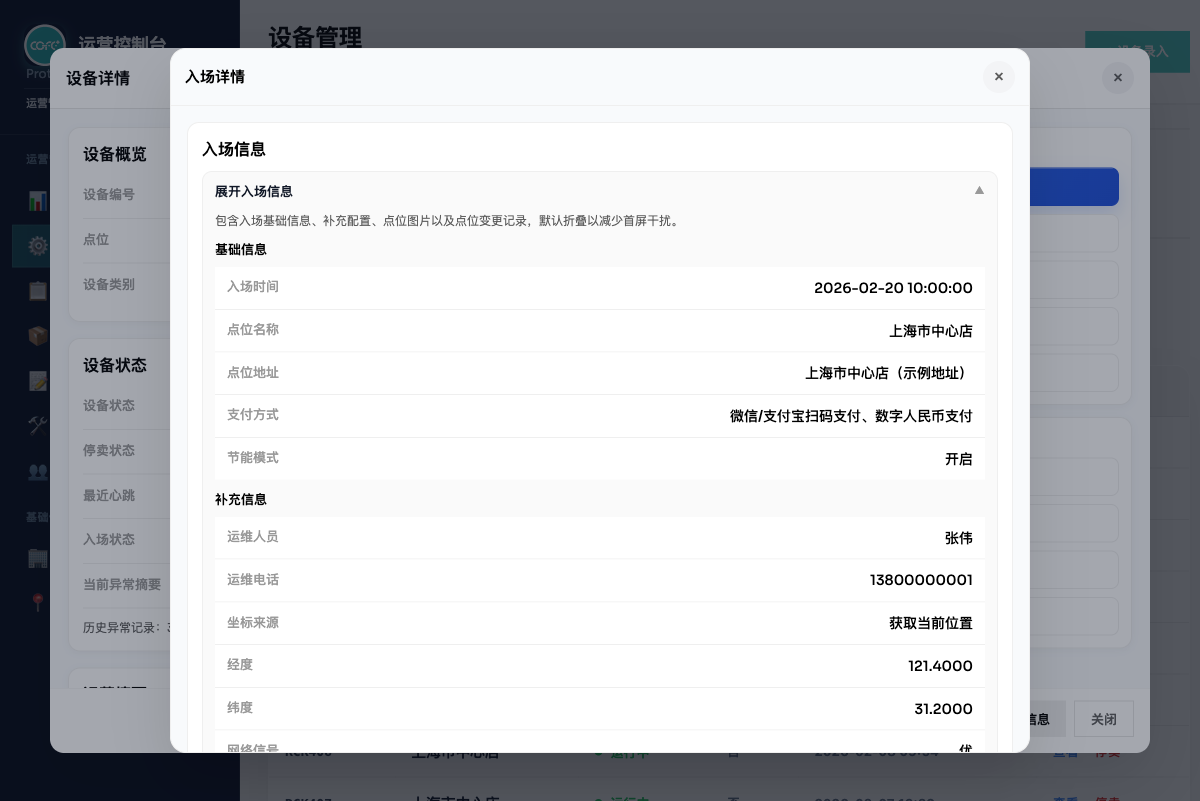The width and height of the screenshot is (1200, 801).
Task: Click the 入场详情 dialog title
Action: click(215, 76)
